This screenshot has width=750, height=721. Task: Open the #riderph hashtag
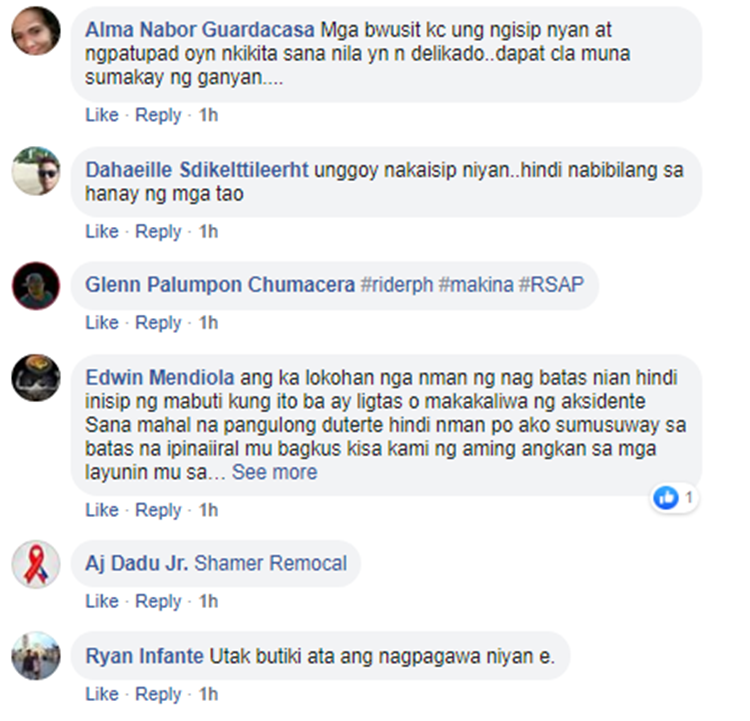(x=397, y=285)
